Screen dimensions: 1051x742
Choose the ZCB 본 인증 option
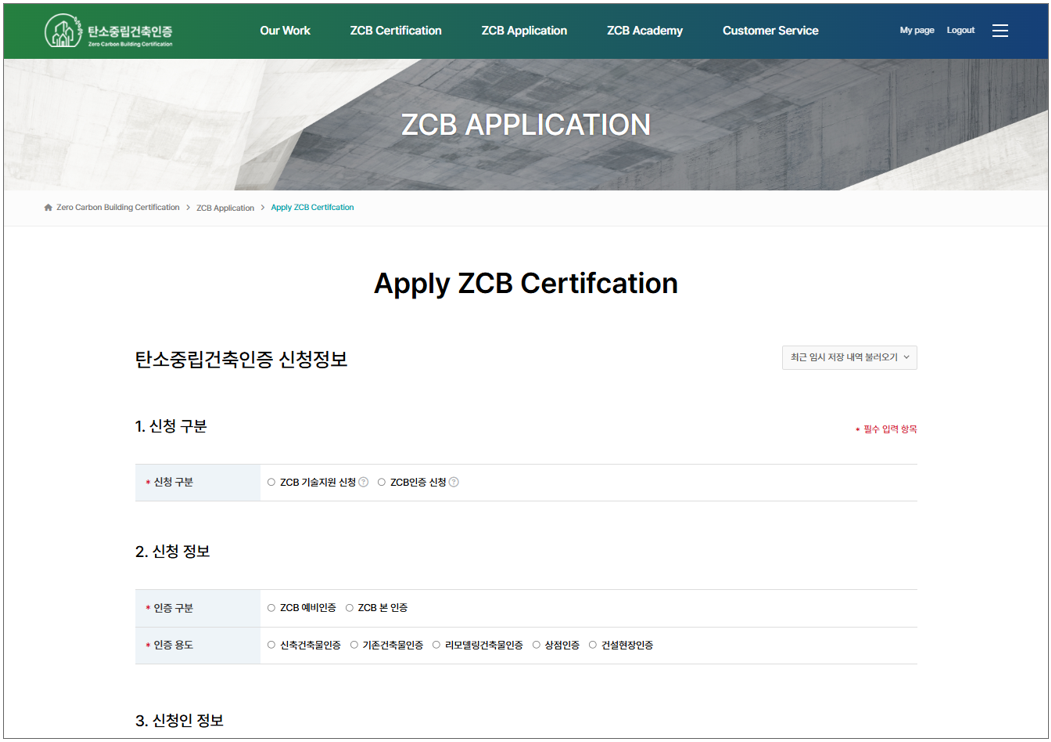point(350,608)
